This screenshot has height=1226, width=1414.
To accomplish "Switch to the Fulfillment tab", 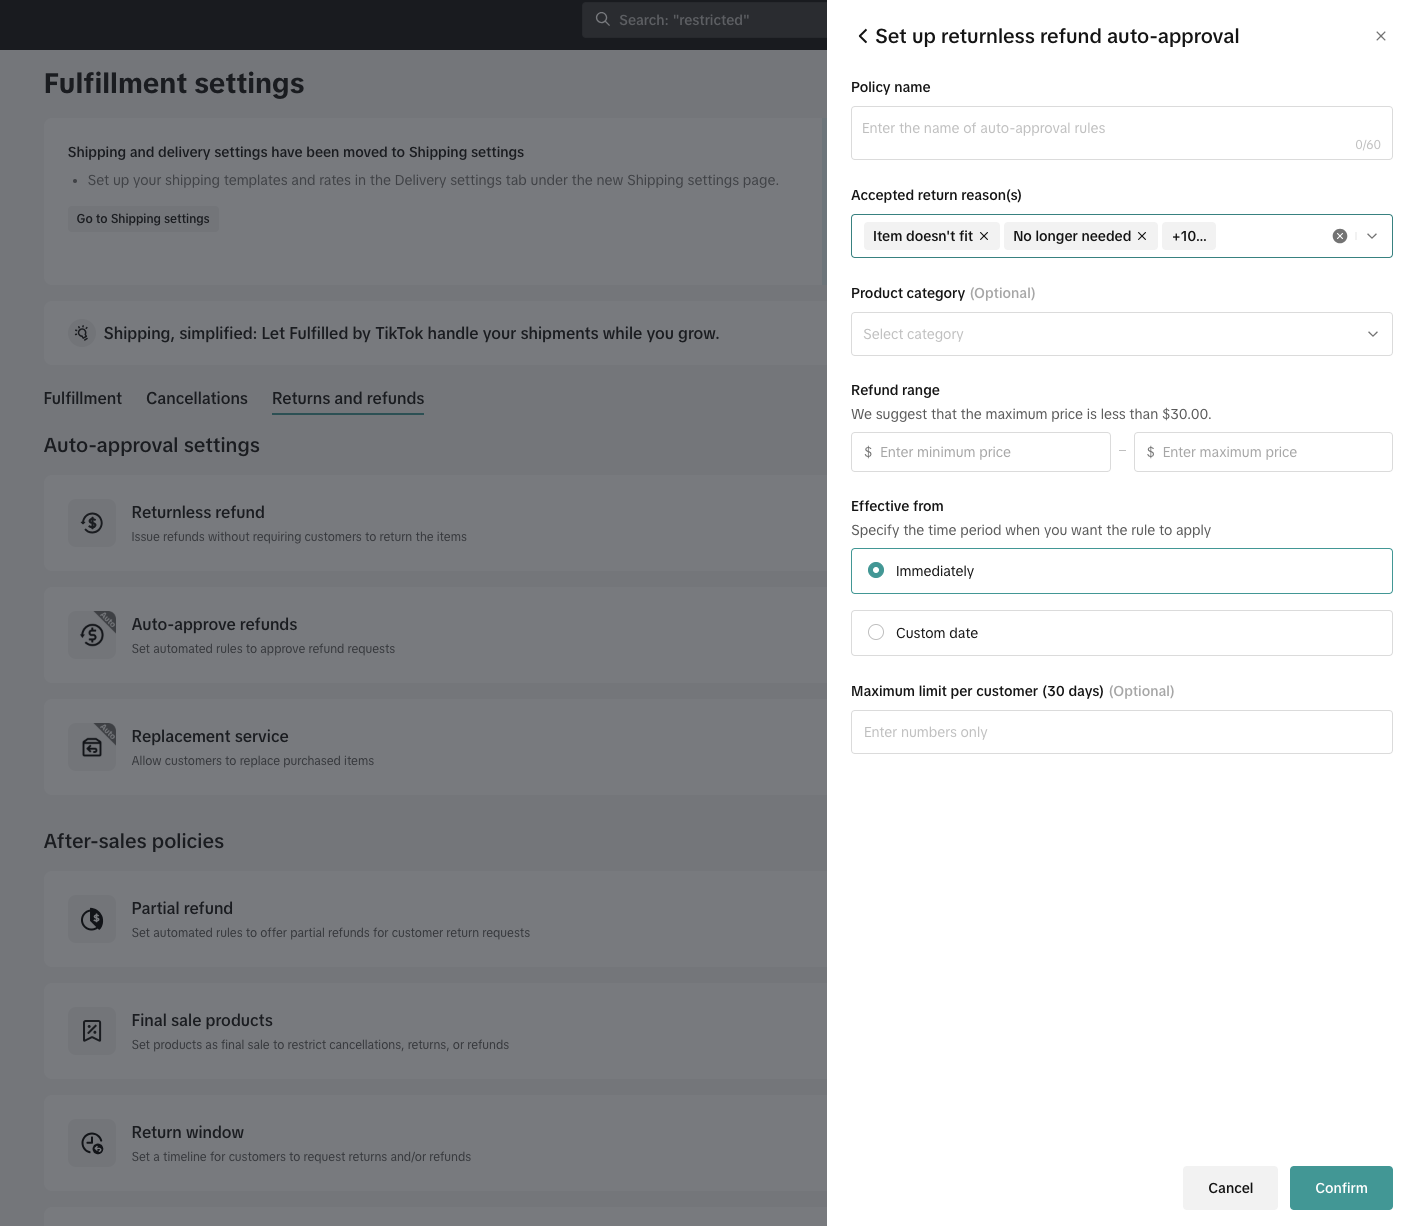I will pos(82,398).
